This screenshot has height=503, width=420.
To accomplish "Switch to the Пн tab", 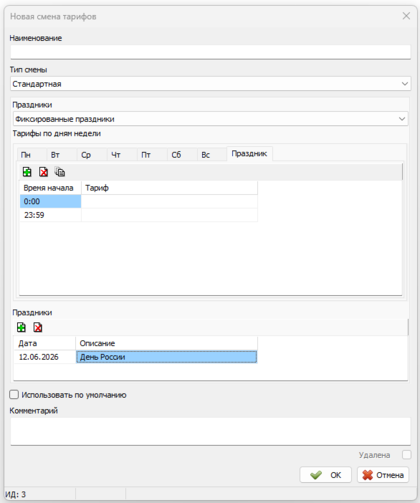I will (x=31, y=155).
